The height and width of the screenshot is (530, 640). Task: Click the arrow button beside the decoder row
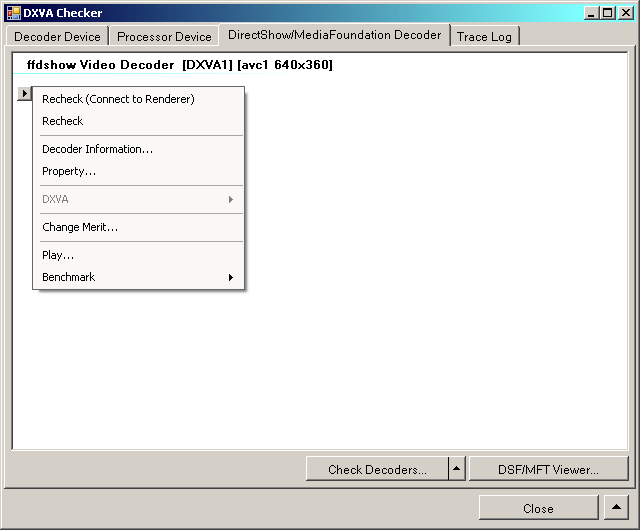[x=24, y=94]
